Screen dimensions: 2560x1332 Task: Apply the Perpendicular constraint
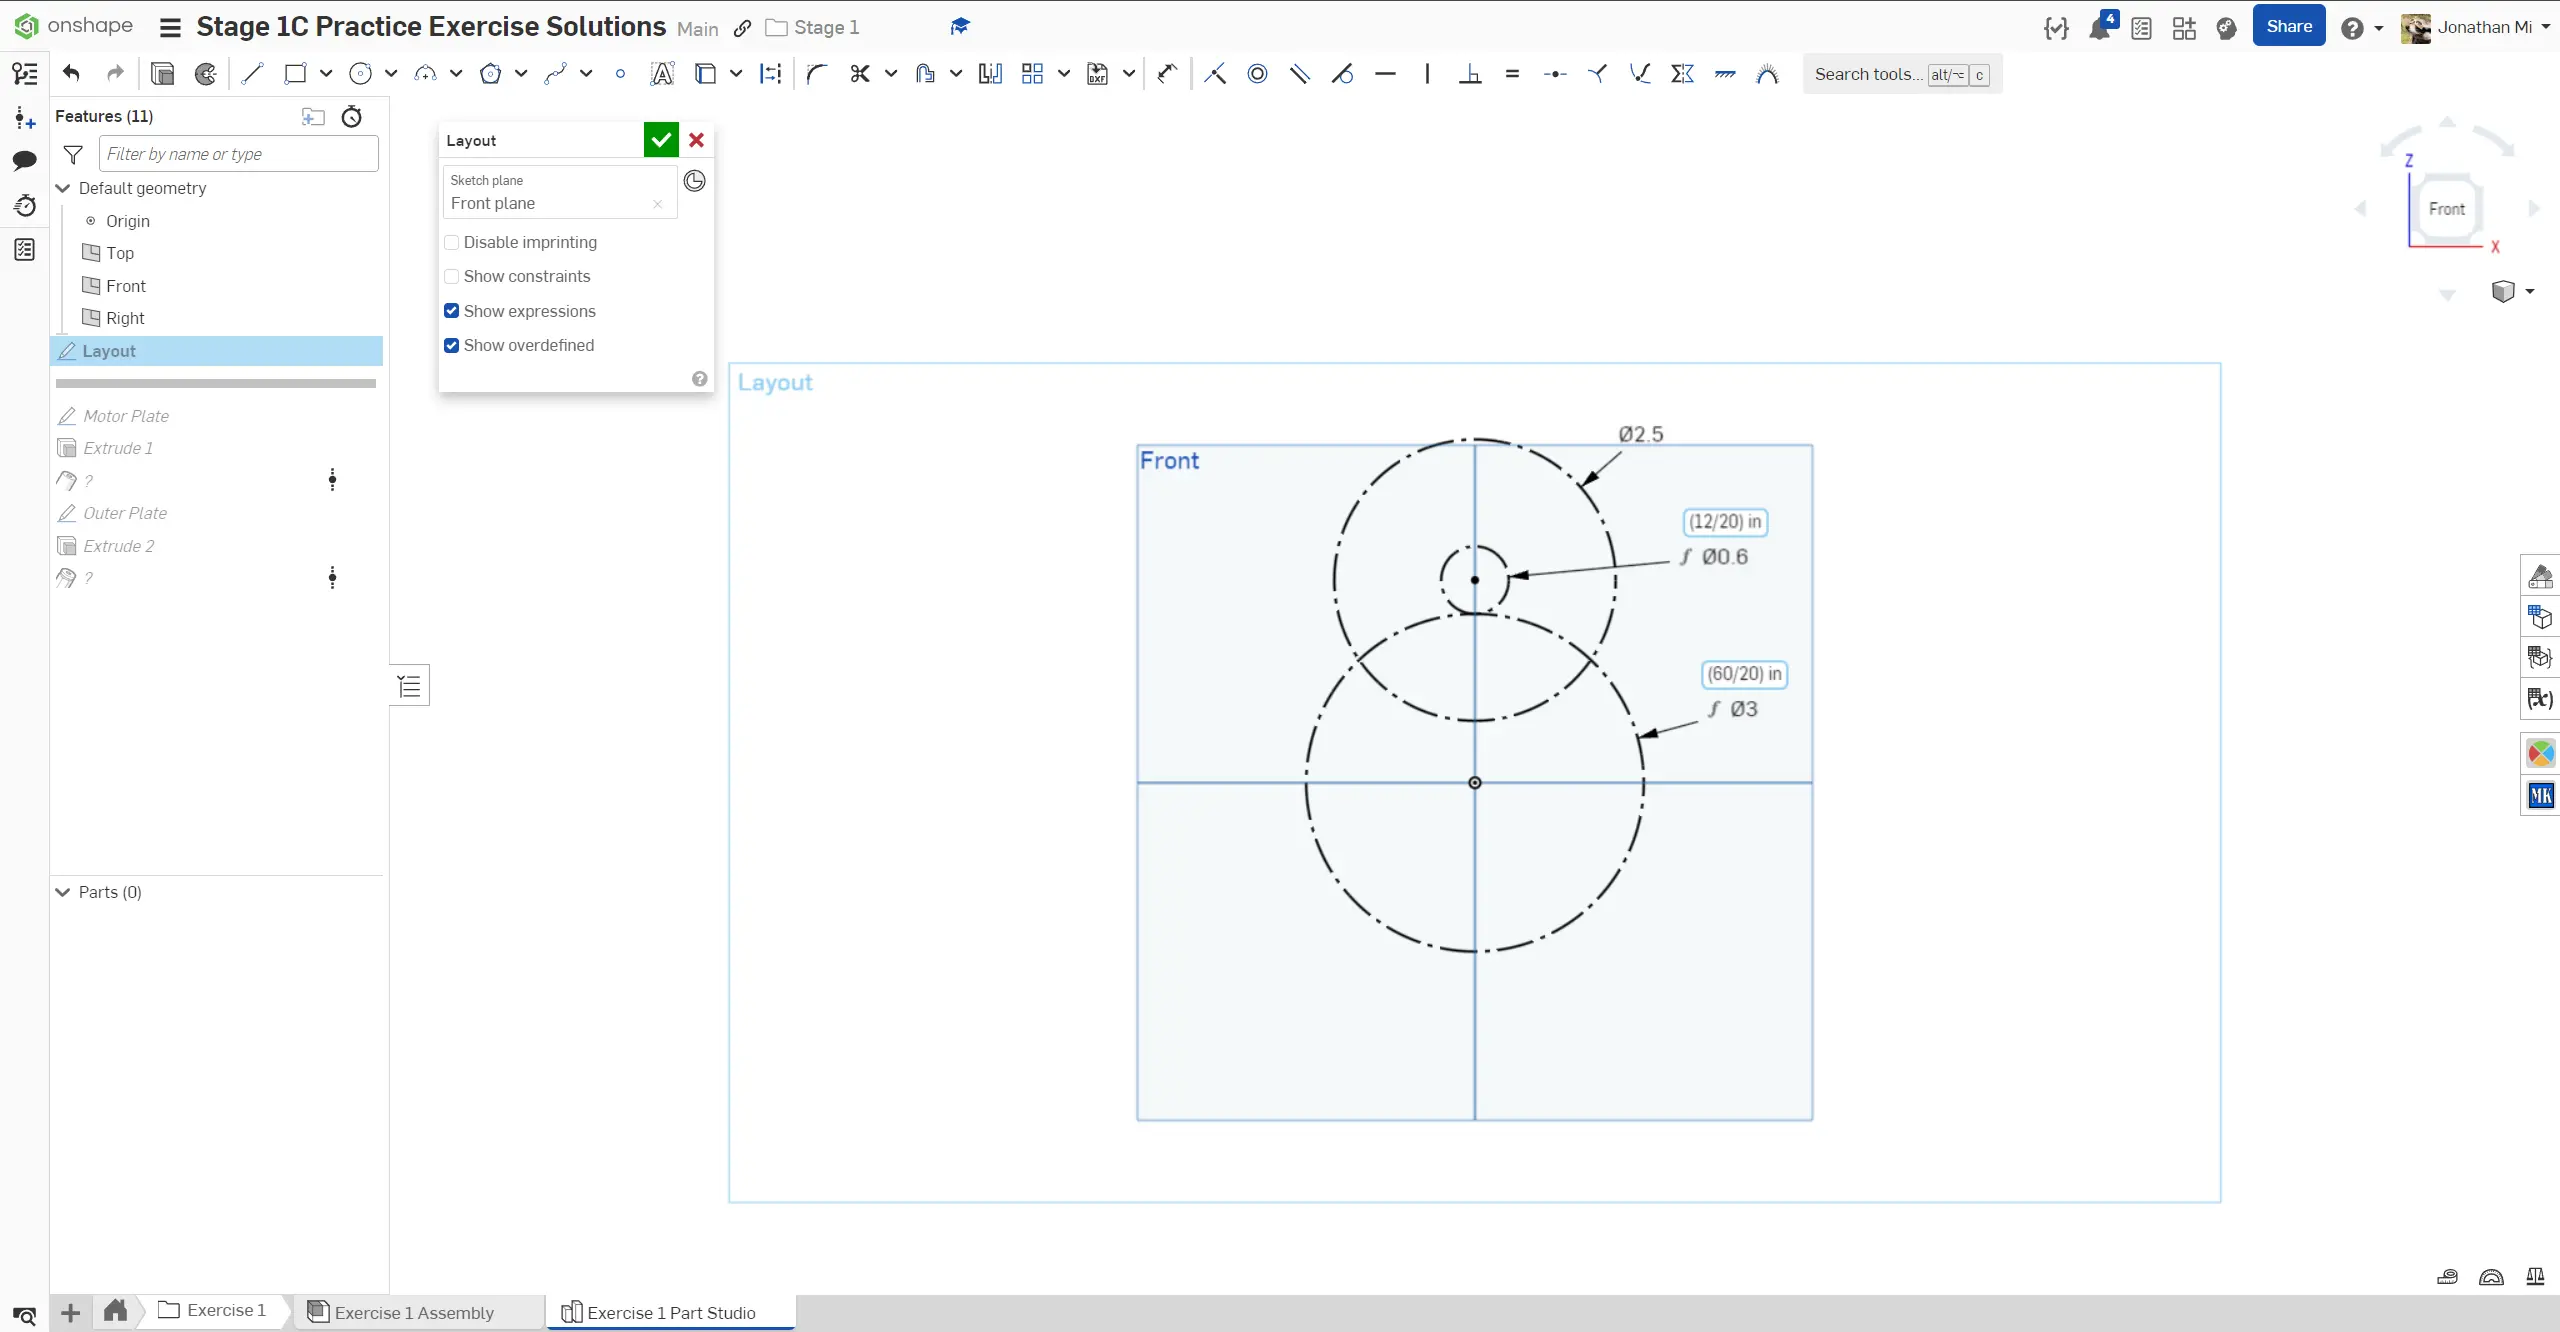pos(1469,73)
